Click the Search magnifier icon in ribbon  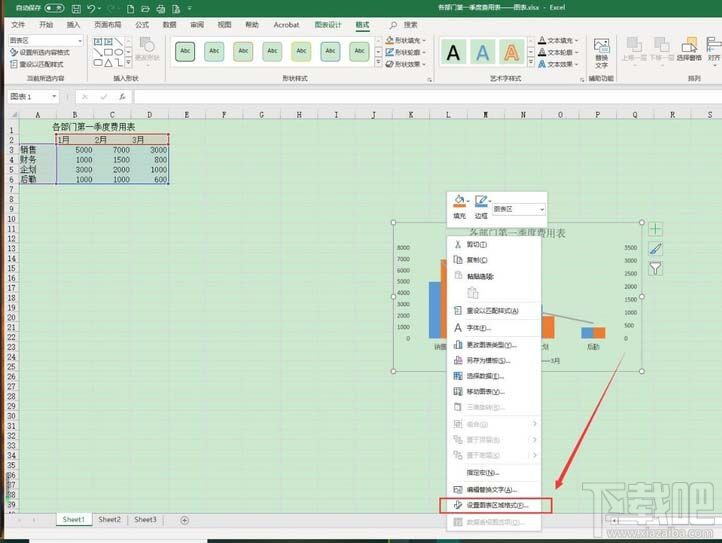point(393,25)
